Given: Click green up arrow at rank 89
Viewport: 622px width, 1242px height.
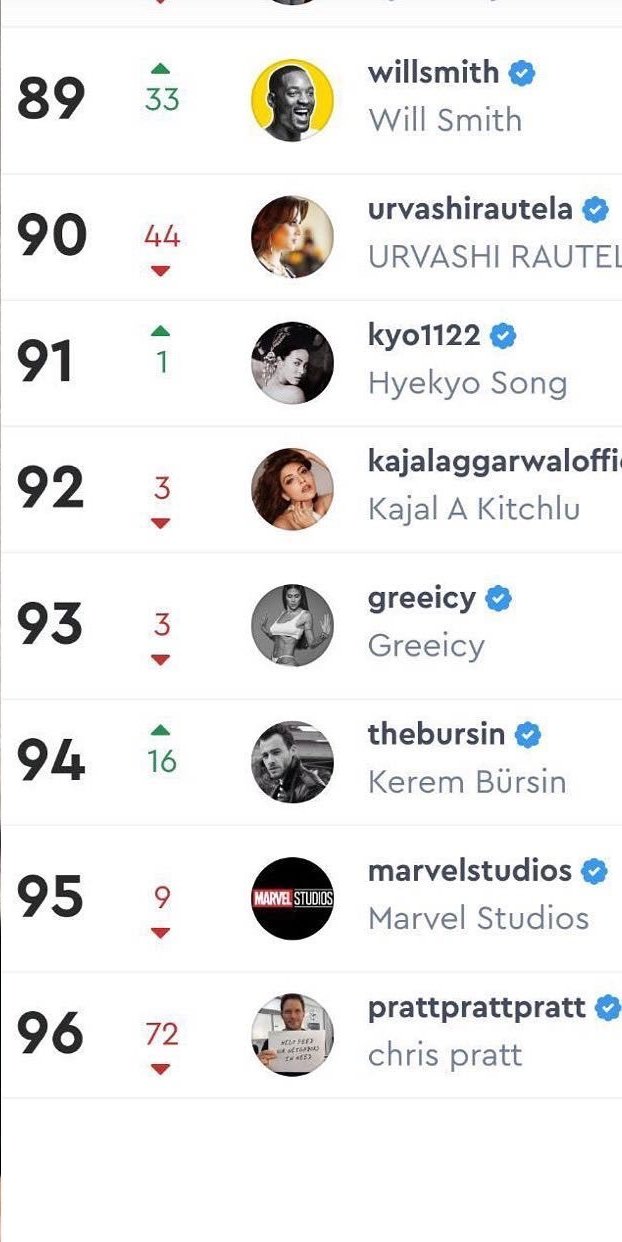Looking at the screenshot, I should point(160,69).
